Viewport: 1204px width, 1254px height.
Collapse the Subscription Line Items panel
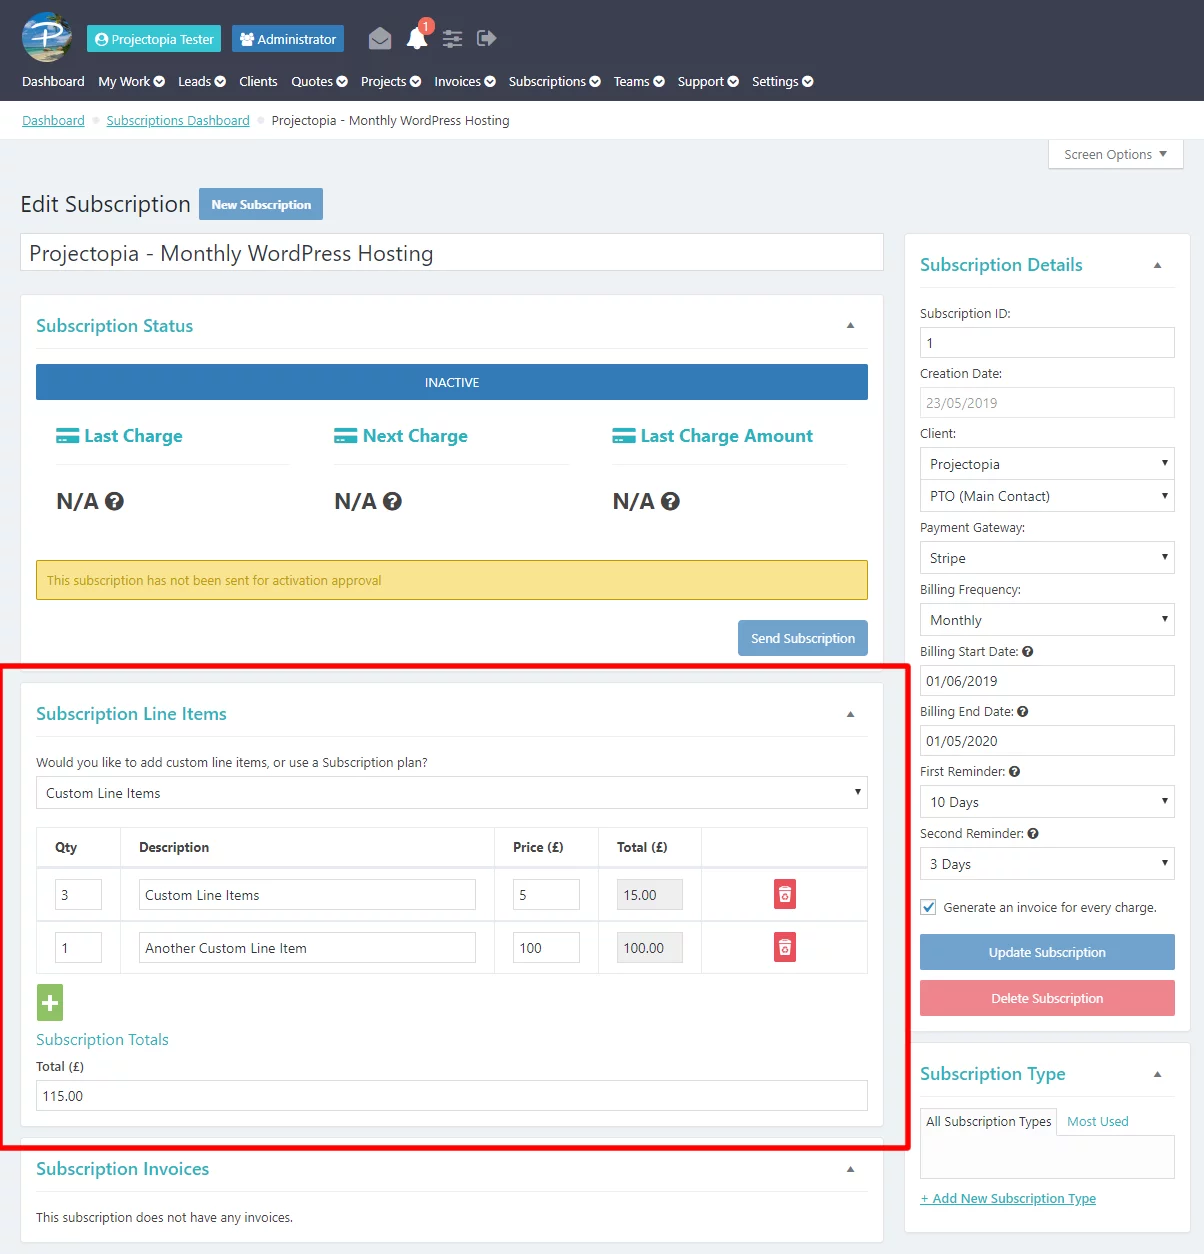pos(850,714)
